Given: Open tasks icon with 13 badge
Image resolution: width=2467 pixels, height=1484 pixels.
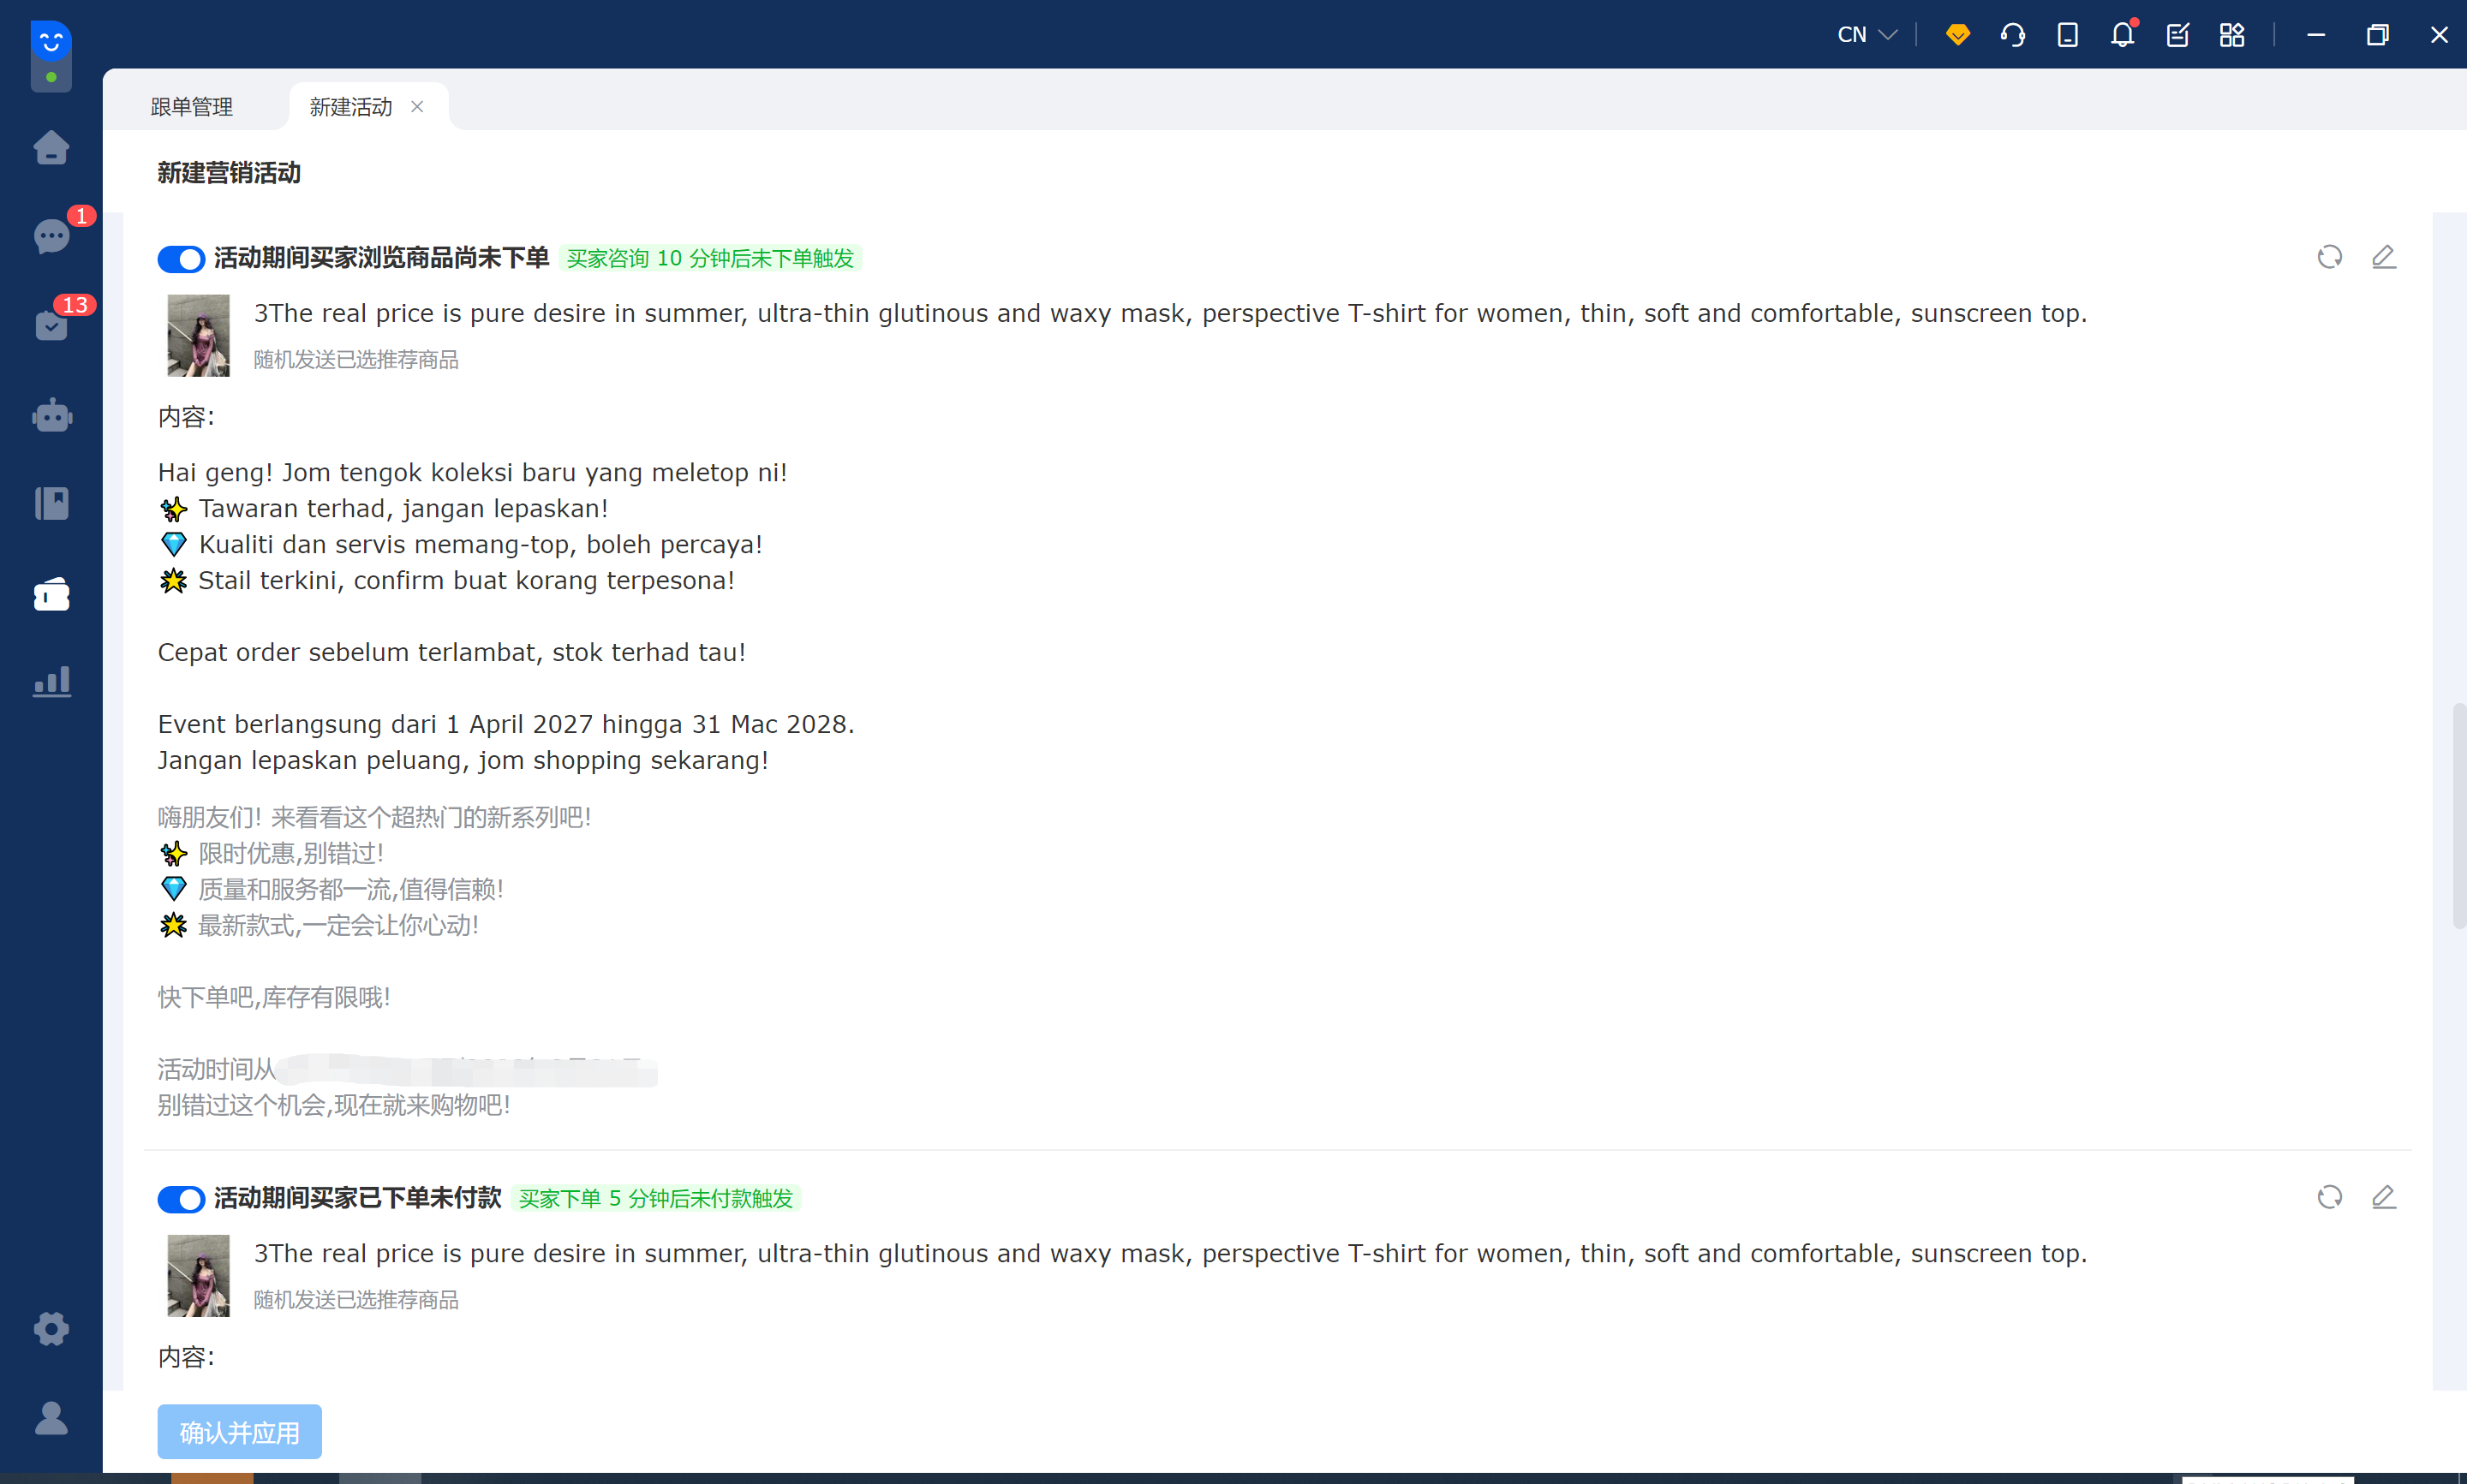Looking at the screenshot, I should [x=51, y=325].
